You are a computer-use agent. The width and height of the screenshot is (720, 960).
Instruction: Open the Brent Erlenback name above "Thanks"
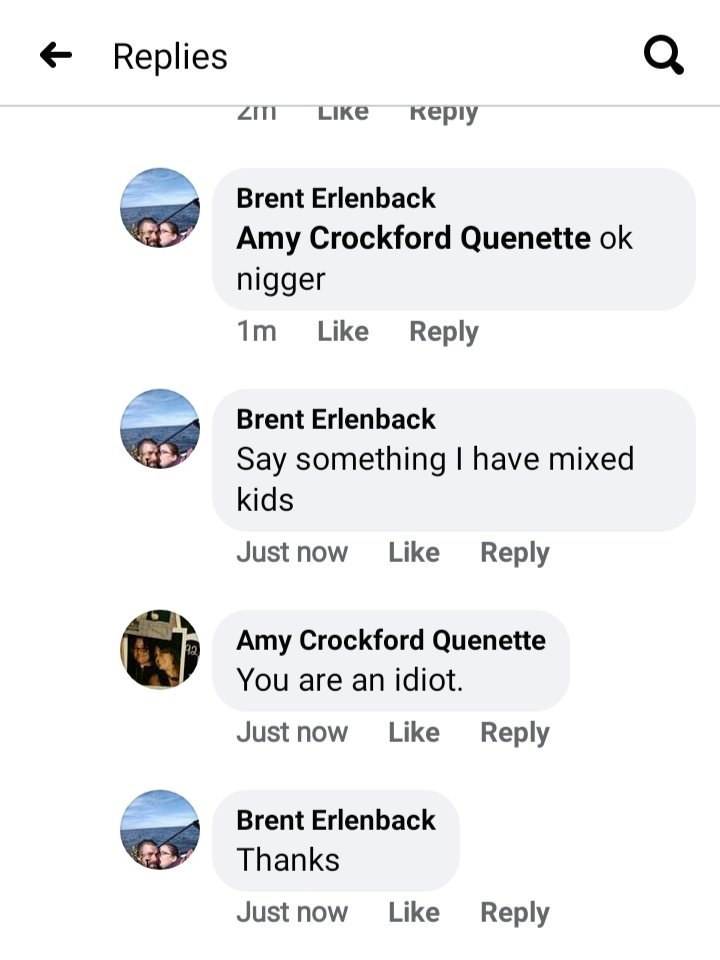point(336,820)
